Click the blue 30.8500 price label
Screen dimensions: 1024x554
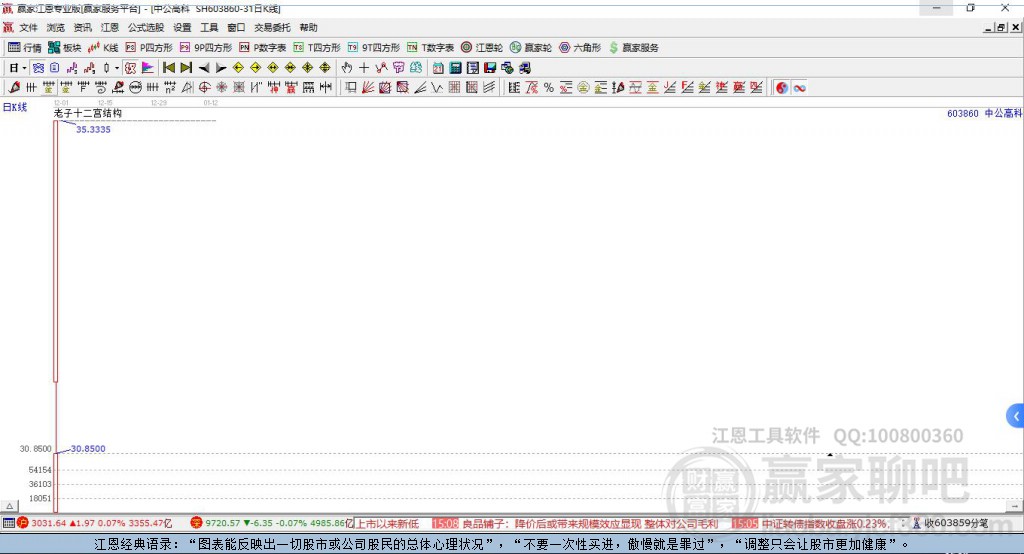(x=88, y=449)
